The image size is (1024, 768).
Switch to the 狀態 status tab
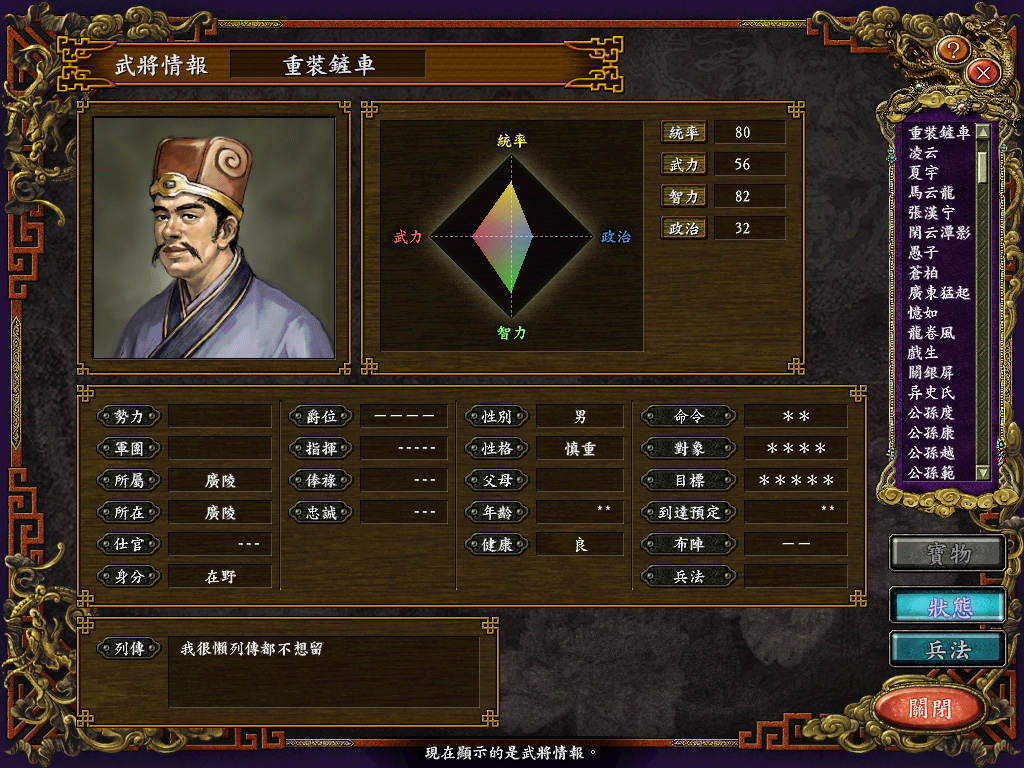[949, 607]
